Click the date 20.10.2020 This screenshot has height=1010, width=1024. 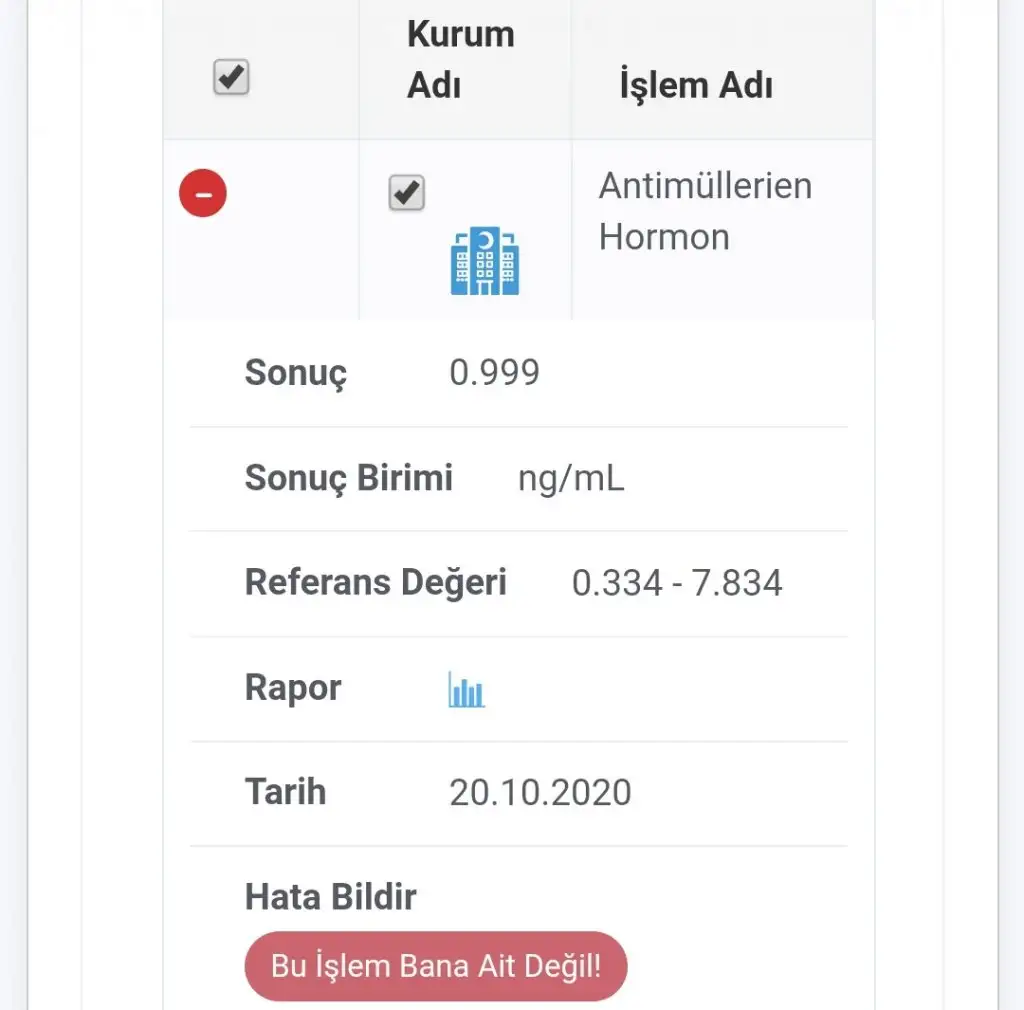(x=540, y=793)
